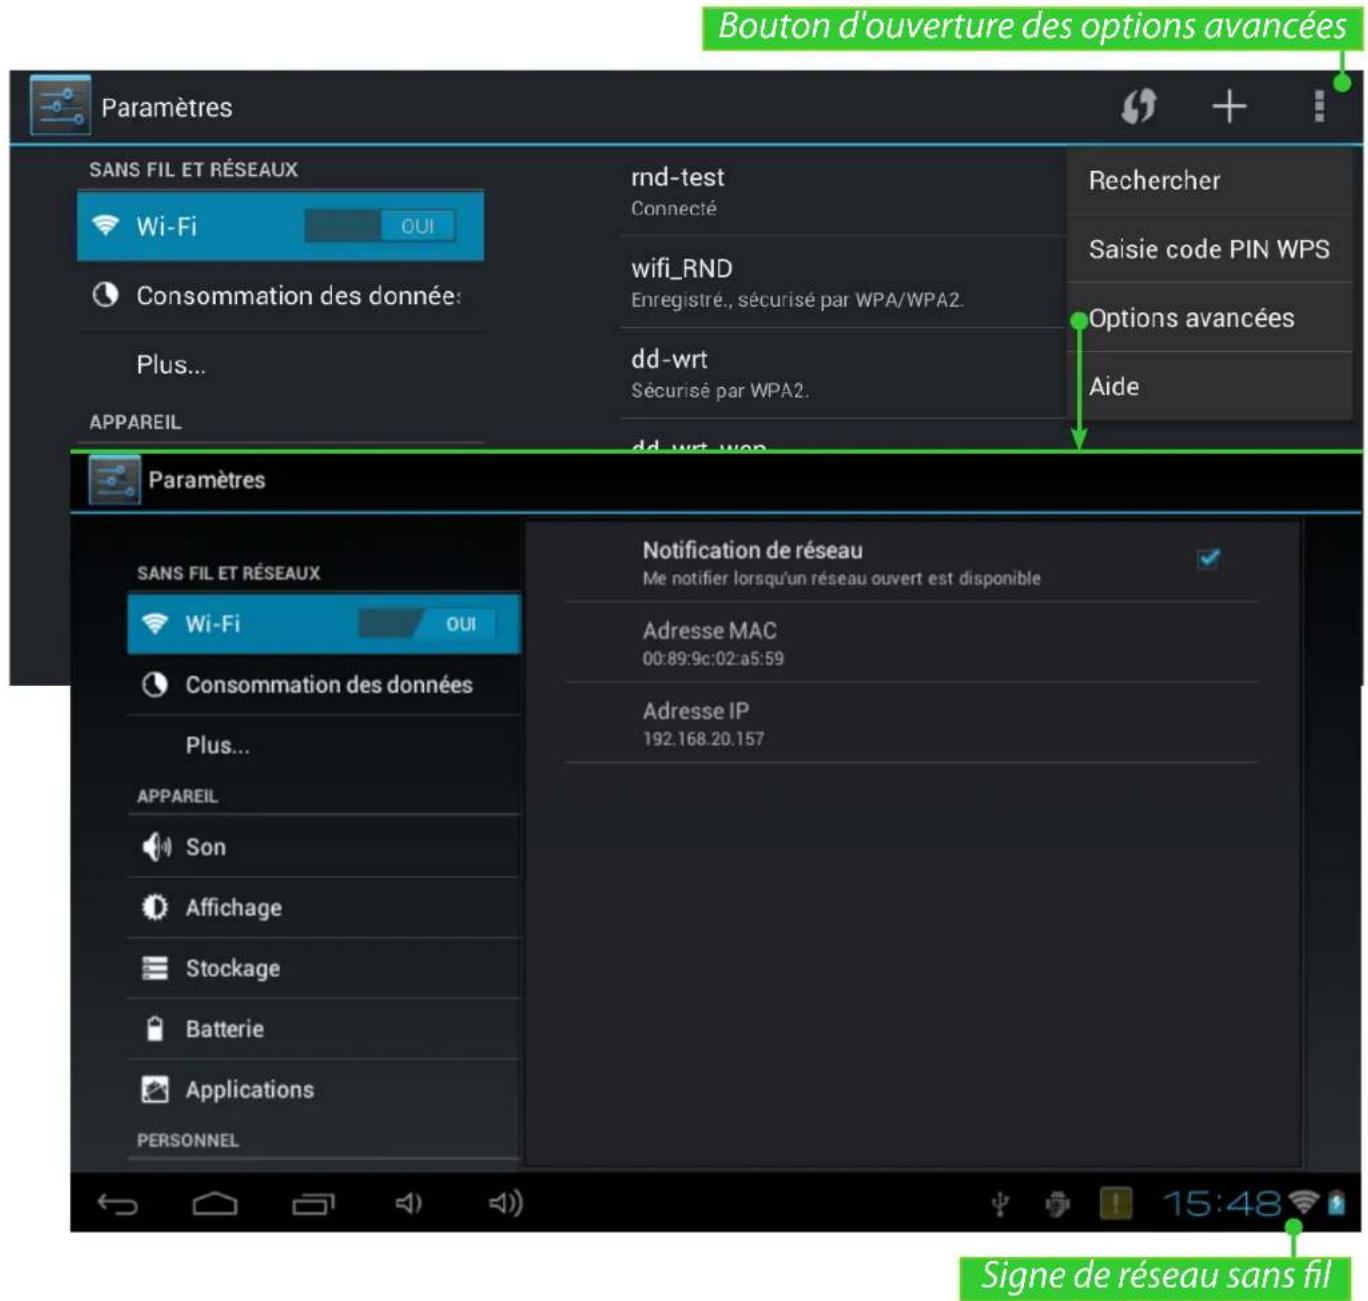Image resolution: width=1368 pixels, height=1301 pixels.
Task: Tap data usage icon in lower sidebar
Action: (x=154, y=684)
